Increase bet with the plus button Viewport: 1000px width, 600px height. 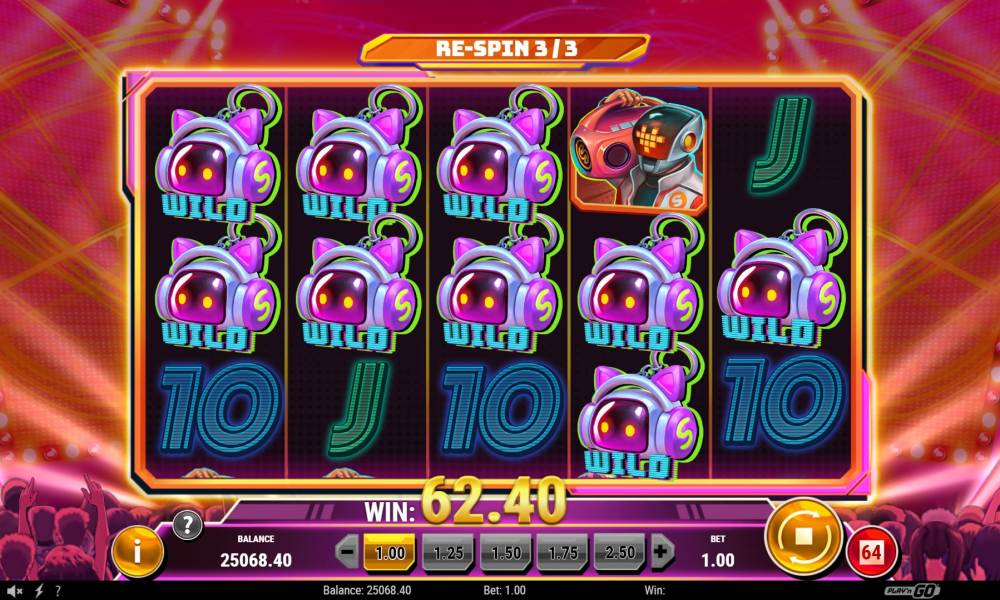(x=662, y=551)
